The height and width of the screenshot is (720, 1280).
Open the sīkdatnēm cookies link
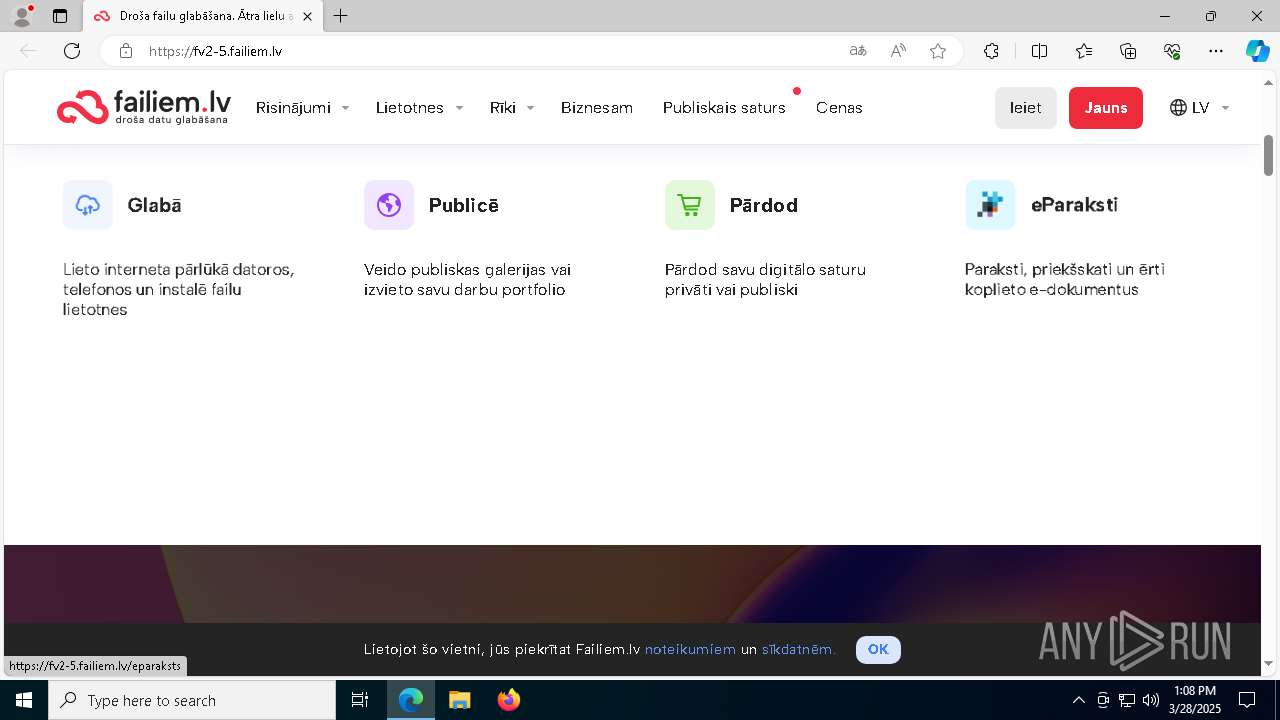tap(798, 650)
